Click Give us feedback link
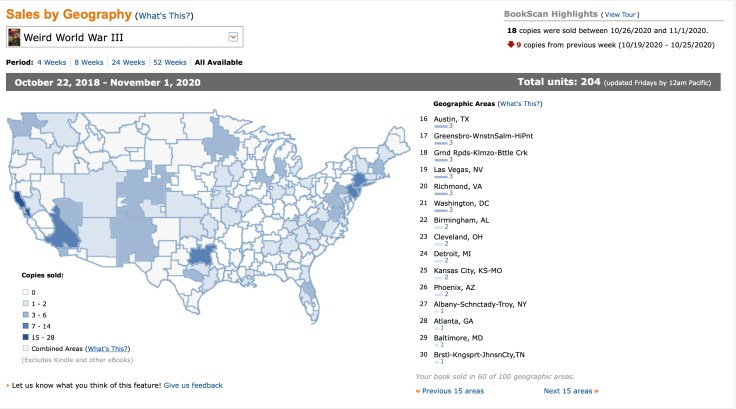 193,385
